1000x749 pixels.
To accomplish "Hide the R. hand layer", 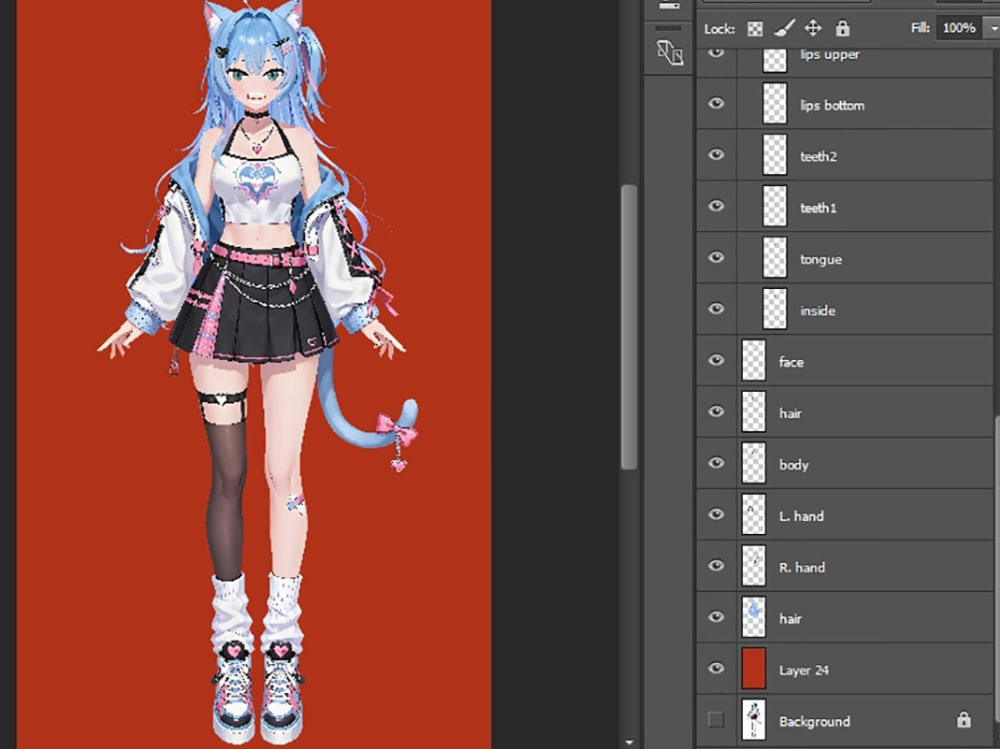I will tap(716, 565).
